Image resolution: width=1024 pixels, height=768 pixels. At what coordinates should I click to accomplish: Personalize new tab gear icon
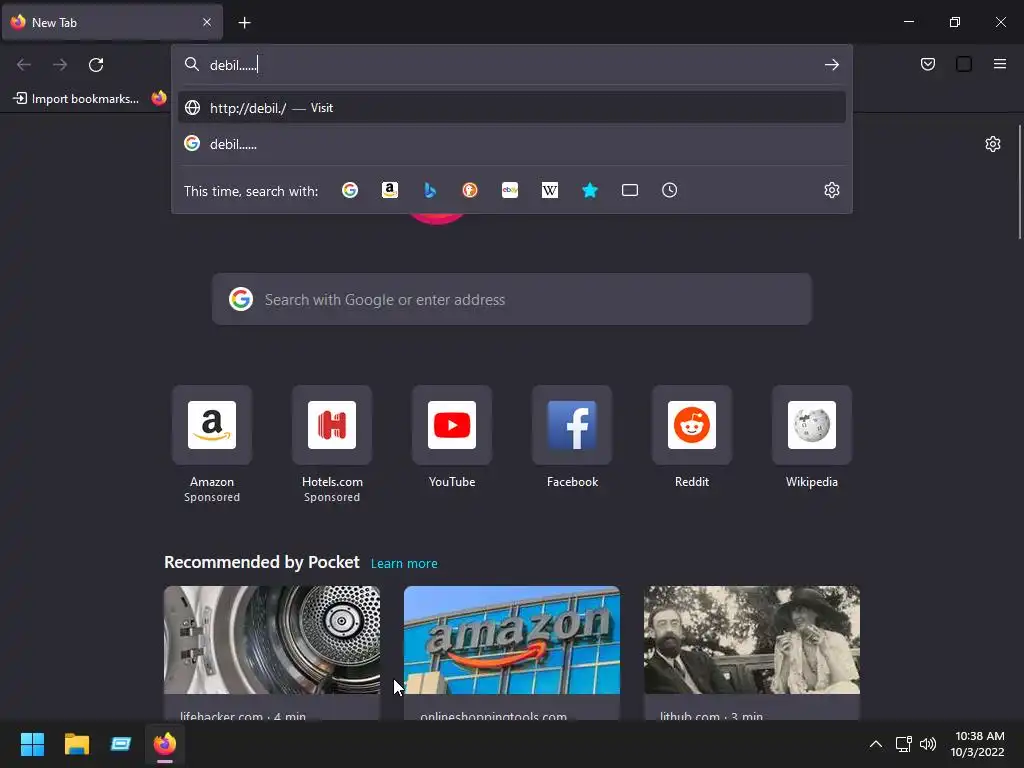click(x=993, y=144)
